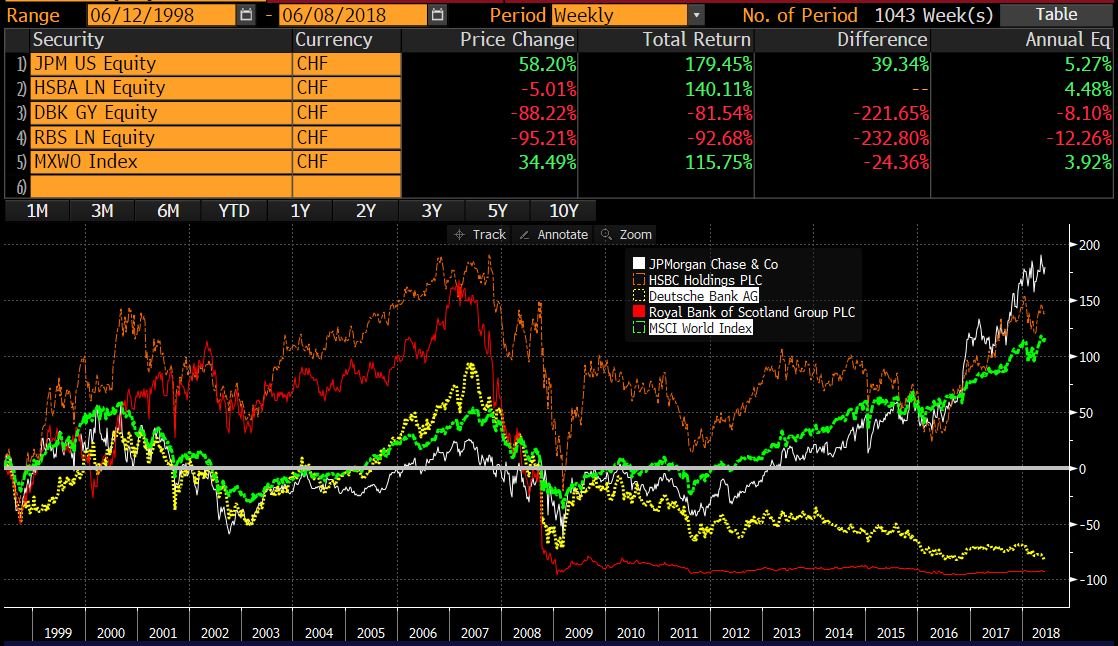Click the Annual Eq column header
The image size is (1118, 646).
pos(1067,40)
